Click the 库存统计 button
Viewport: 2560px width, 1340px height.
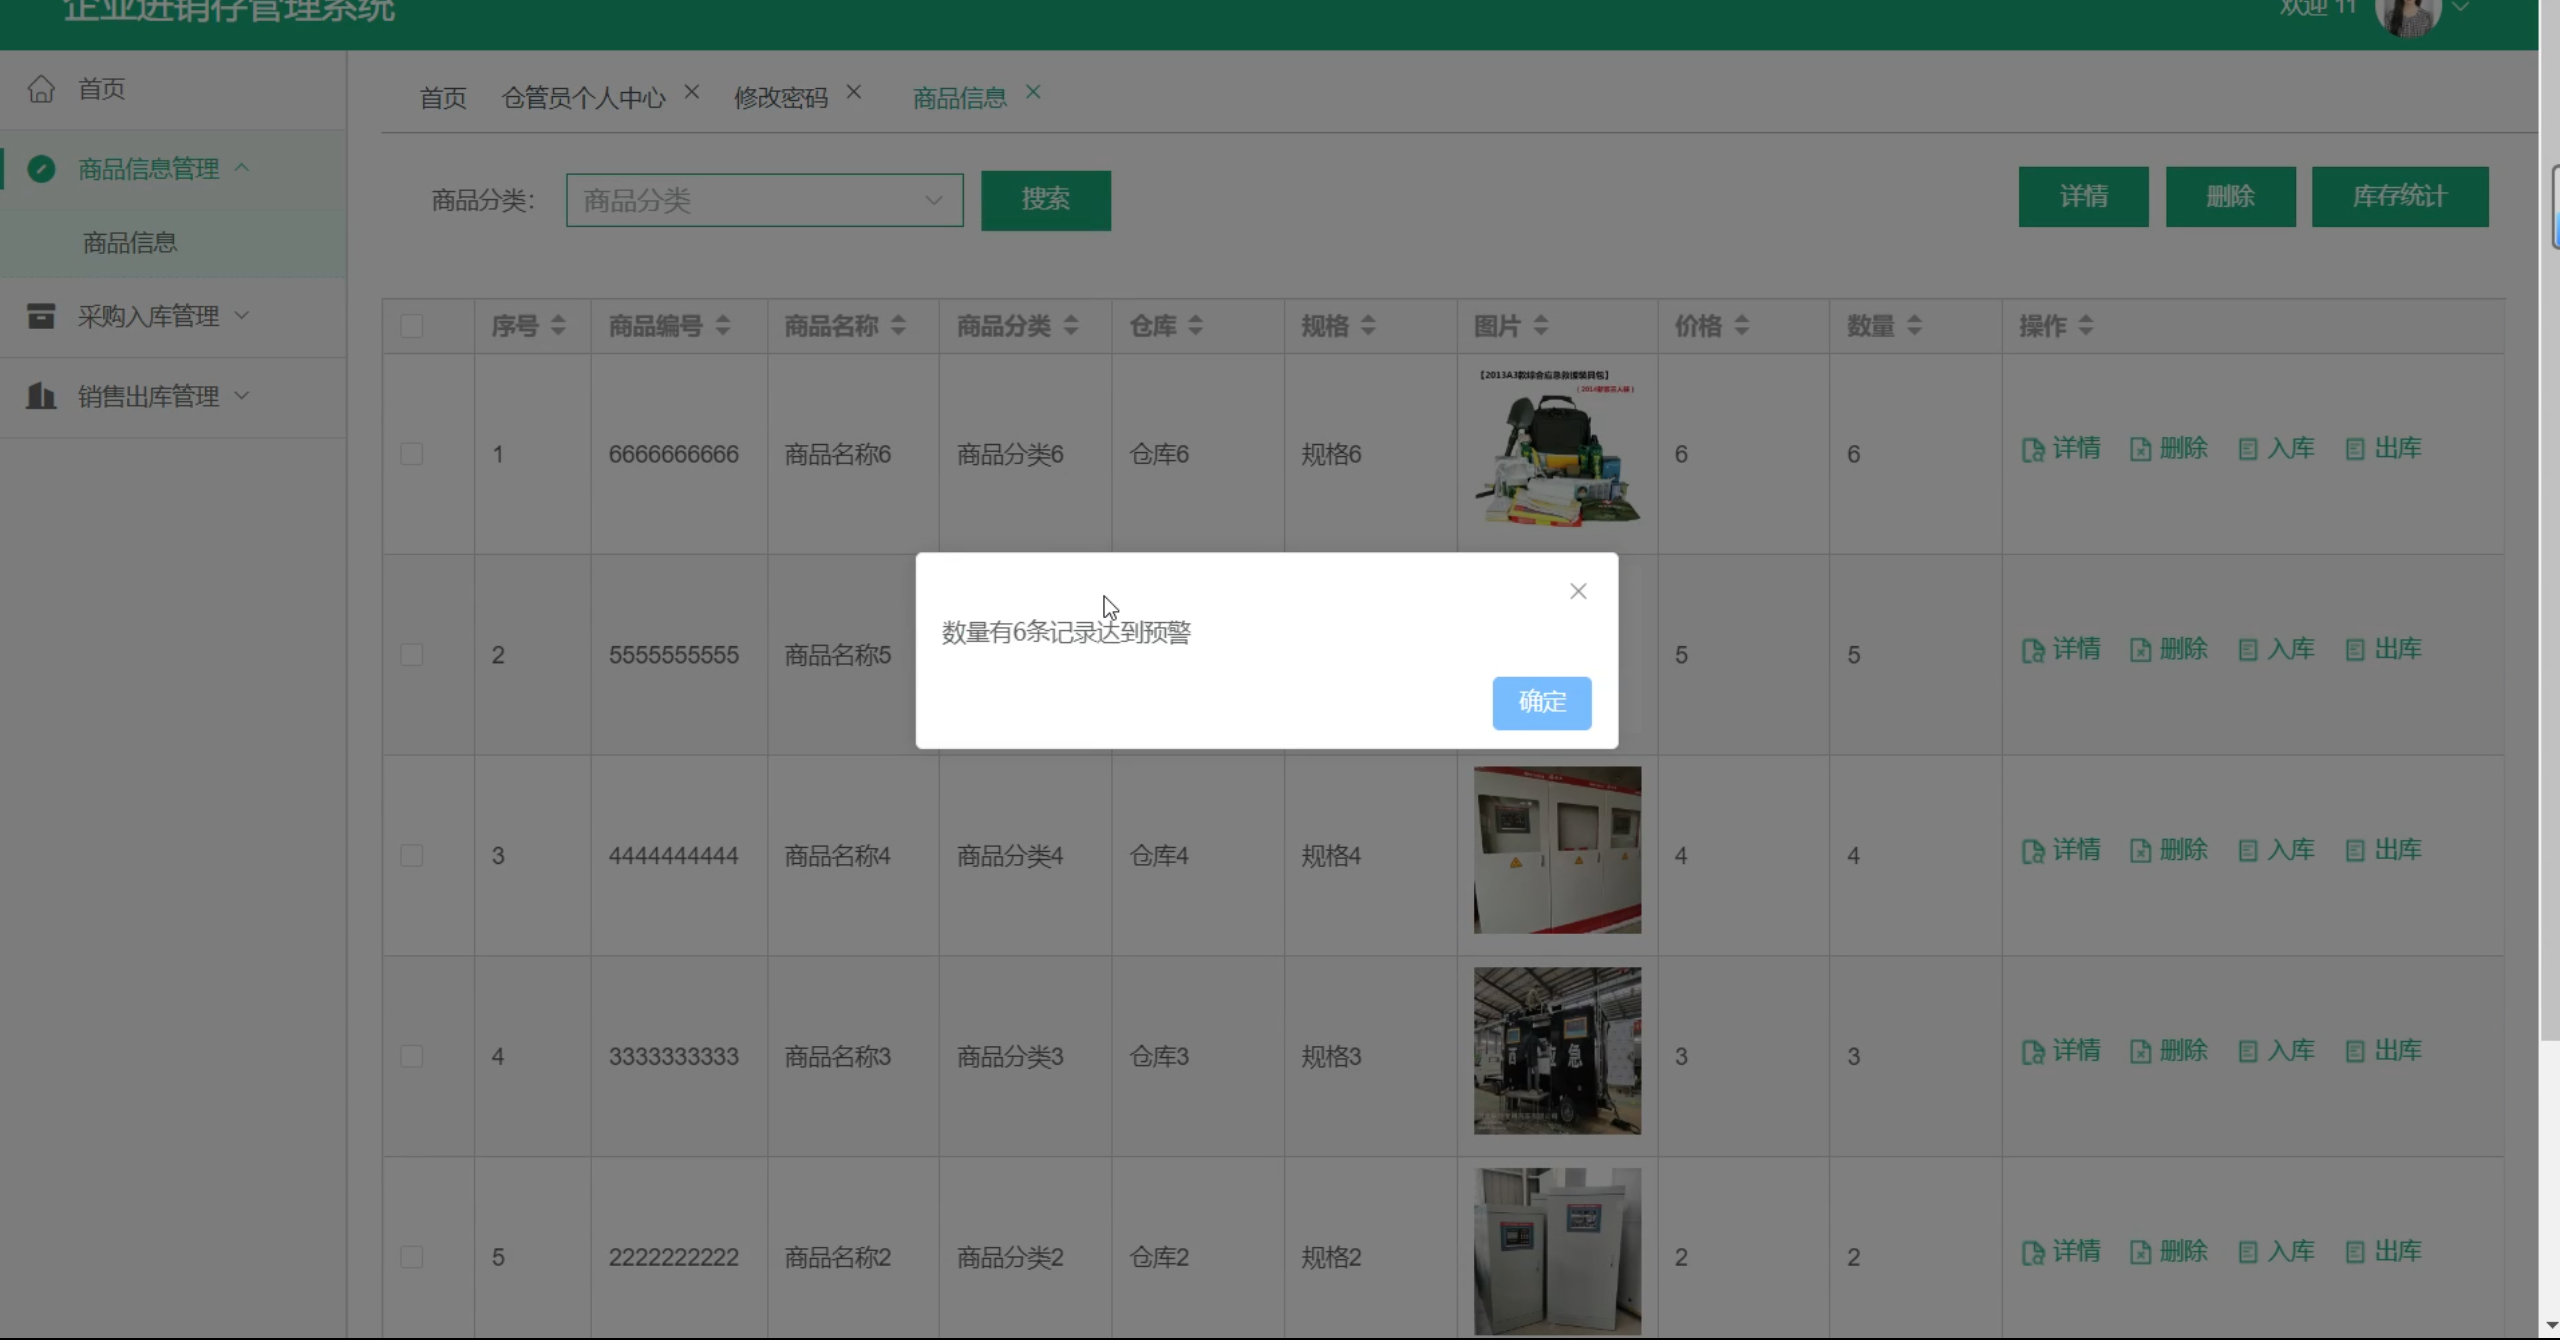(2399, 197)
